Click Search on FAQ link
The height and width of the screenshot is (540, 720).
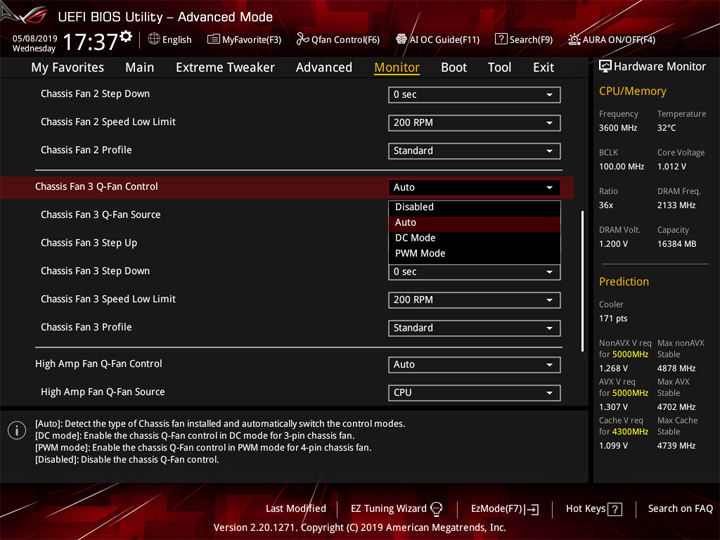680,509
